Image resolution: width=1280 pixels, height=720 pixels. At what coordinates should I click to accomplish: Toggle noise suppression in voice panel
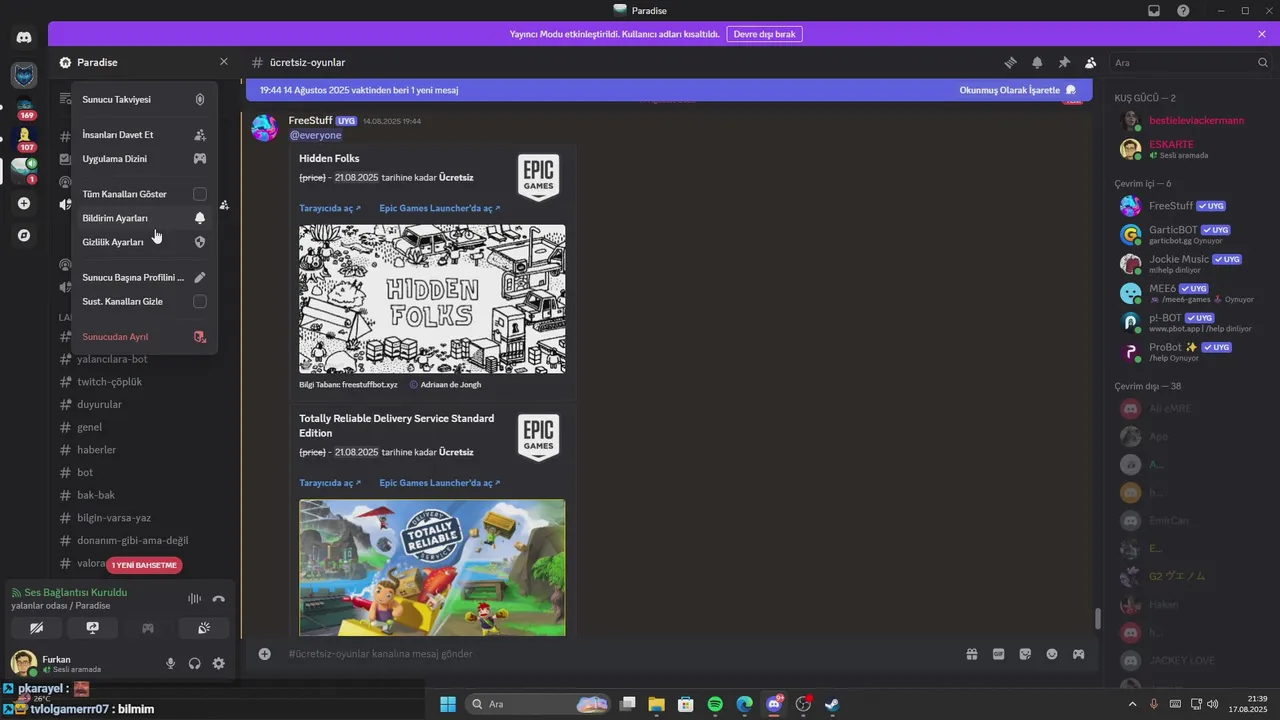tap(194, 599)
